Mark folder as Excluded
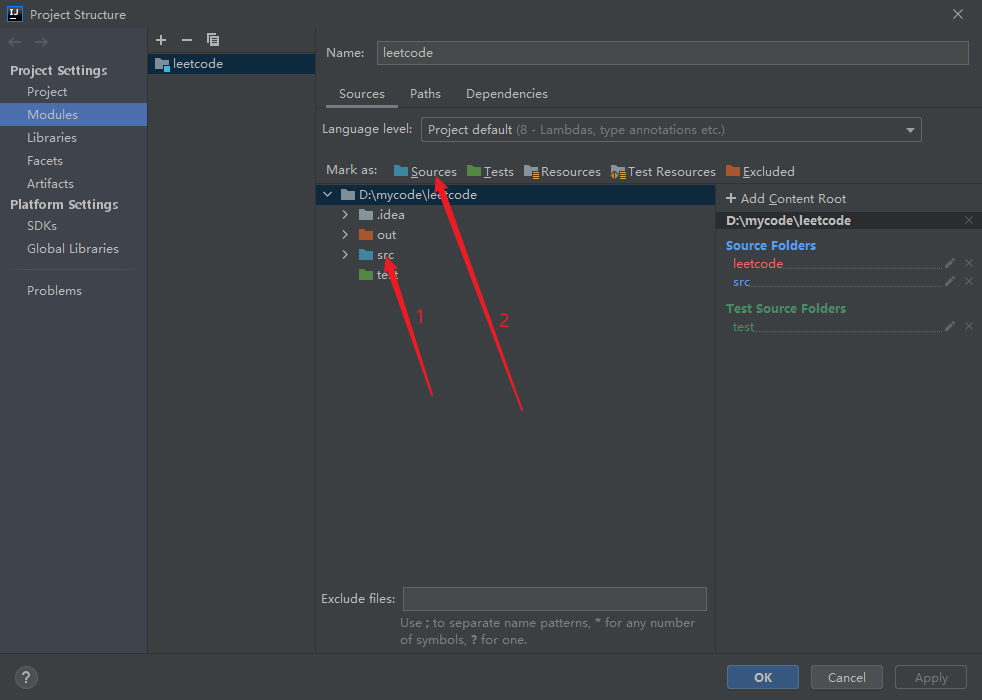The width and height of the screenshot is (982, 700). [760, 171]
